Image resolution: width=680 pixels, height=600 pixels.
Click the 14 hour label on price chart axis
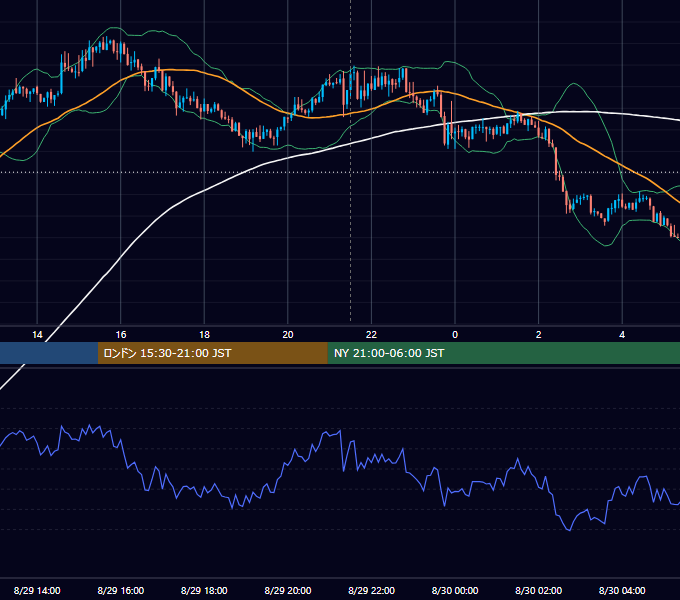[x=37, y=335]
